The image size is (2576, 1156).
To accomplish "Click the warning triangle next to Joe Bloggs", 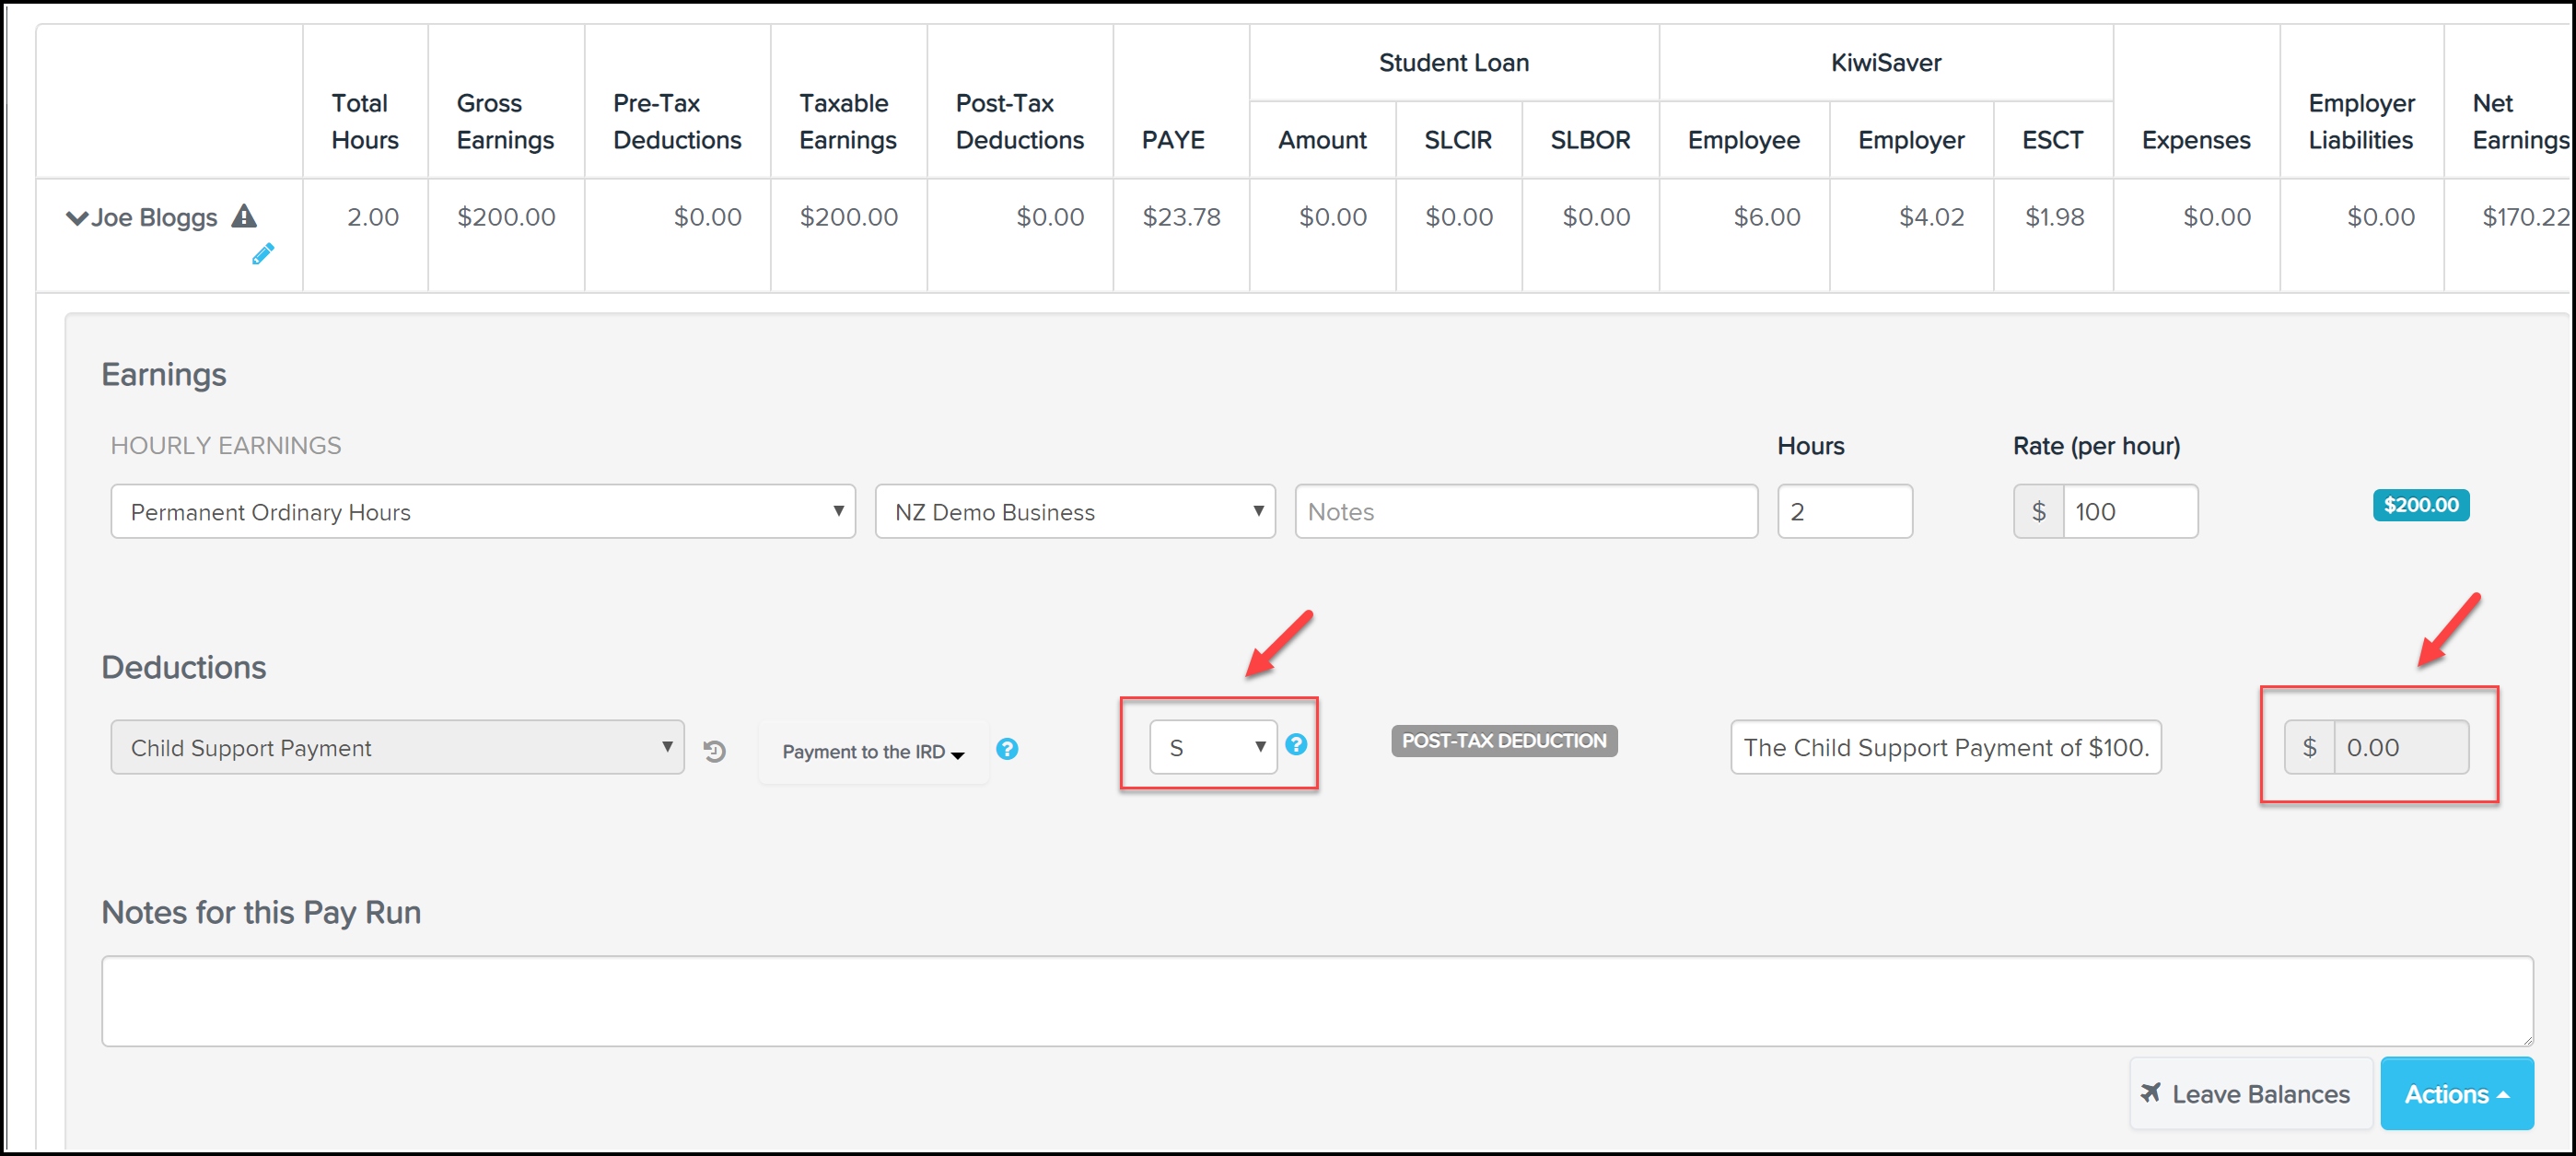I will pos(244,216).
